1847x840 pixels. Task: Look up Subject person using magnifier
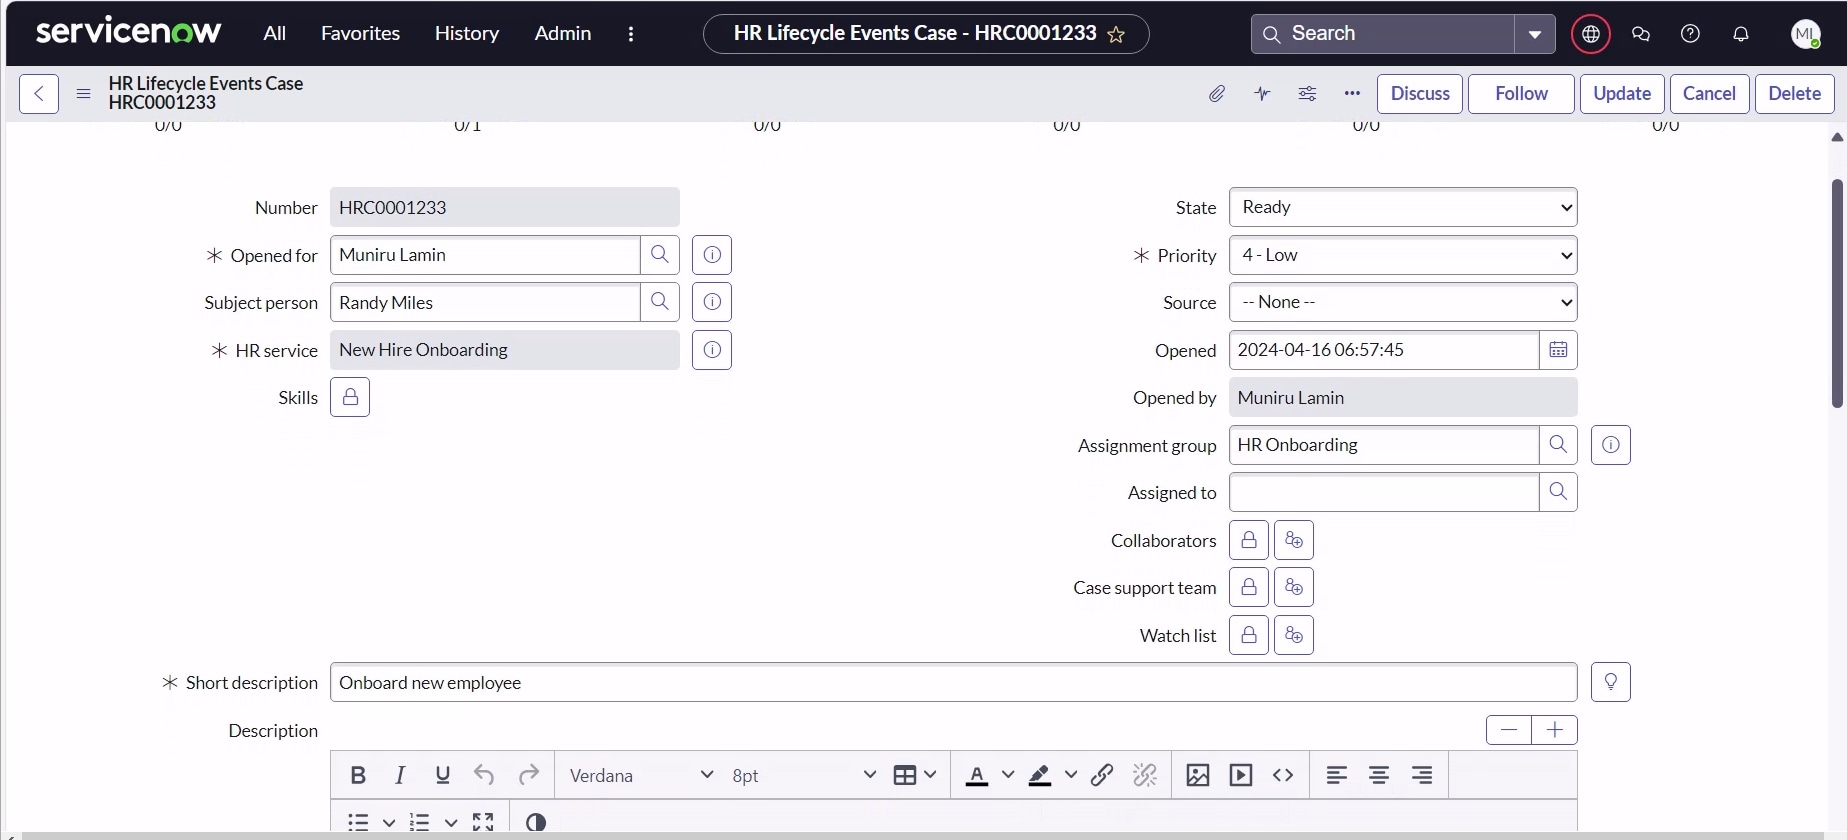660,302
